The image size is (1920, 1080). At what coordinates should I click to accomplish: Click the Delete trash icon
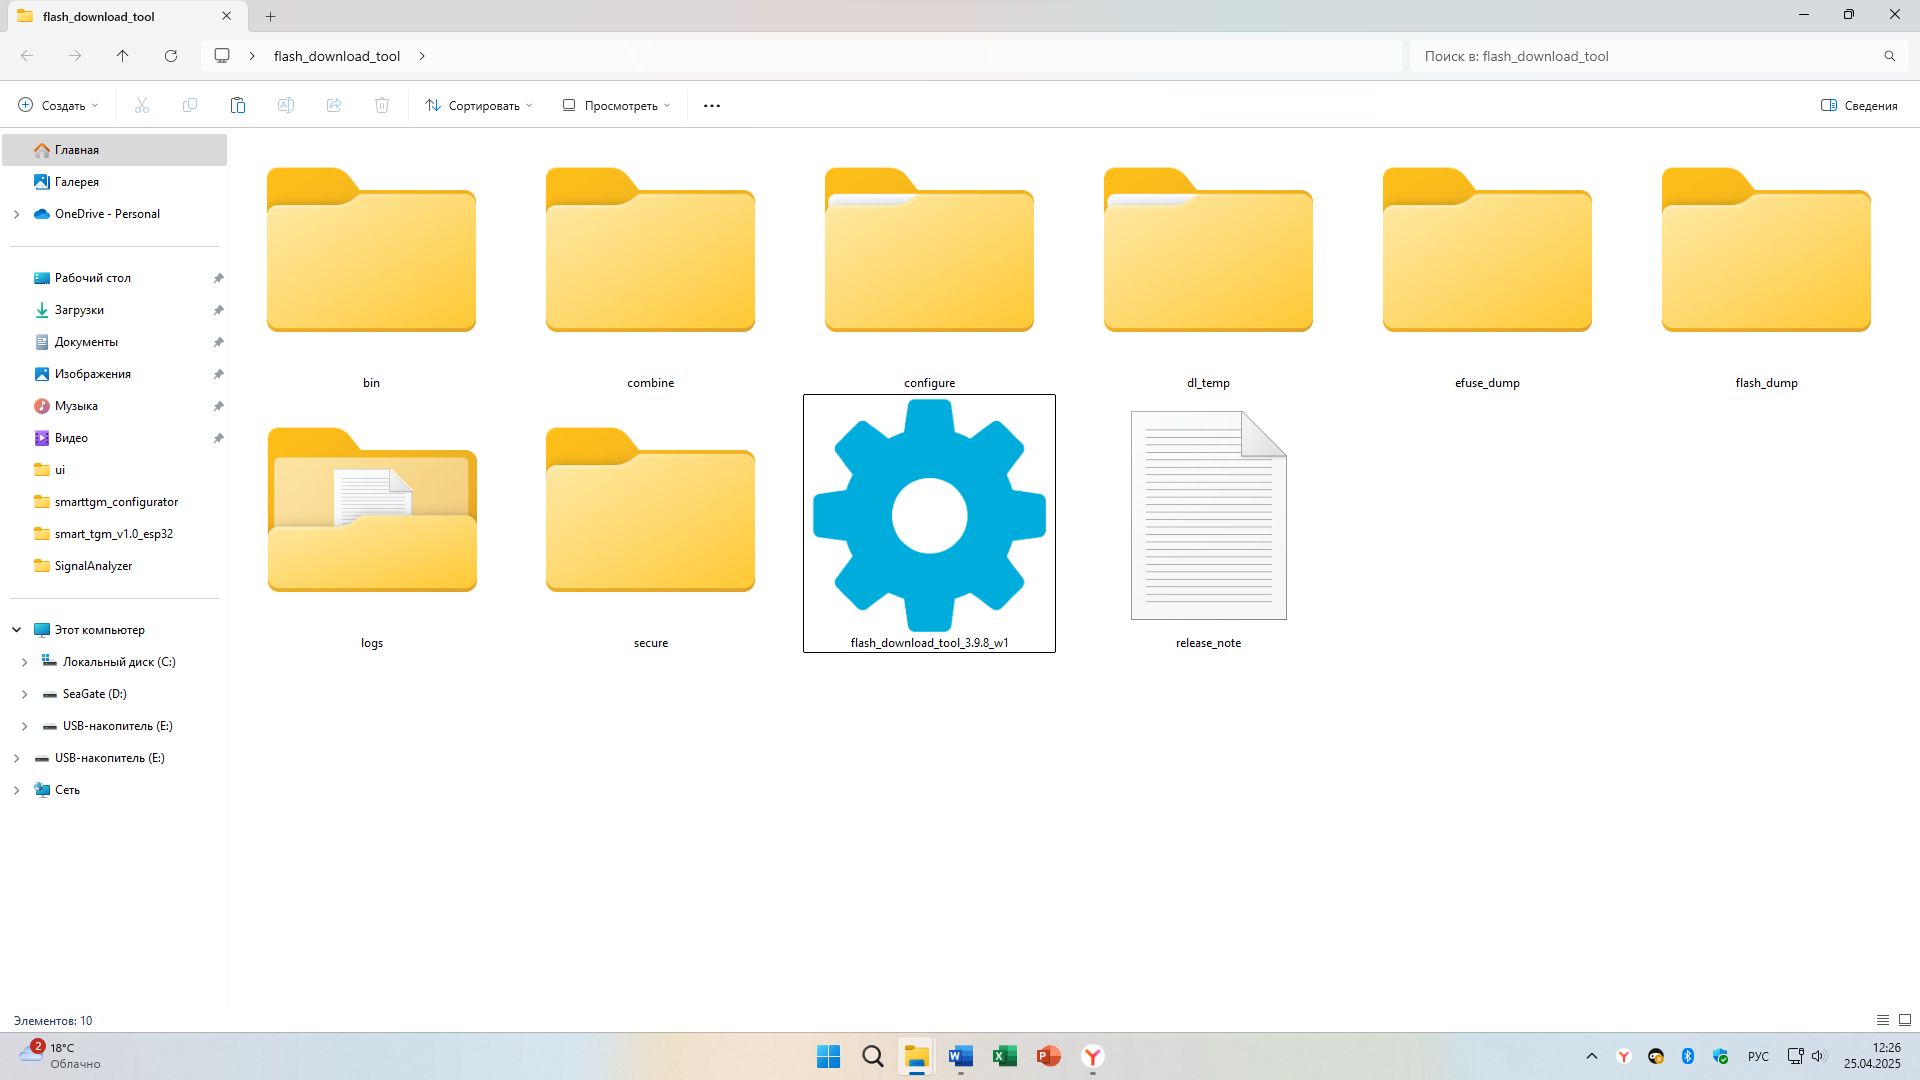[x=382, y=105]
